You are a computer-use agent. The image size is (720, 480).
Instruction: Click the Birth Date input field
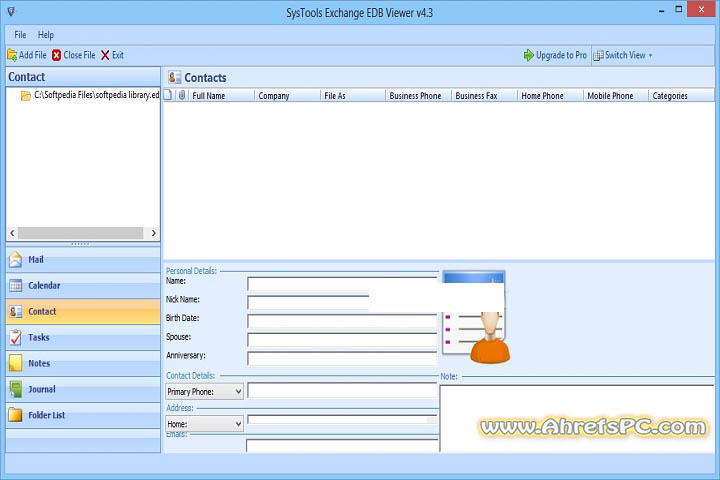[x=342, y=321]
